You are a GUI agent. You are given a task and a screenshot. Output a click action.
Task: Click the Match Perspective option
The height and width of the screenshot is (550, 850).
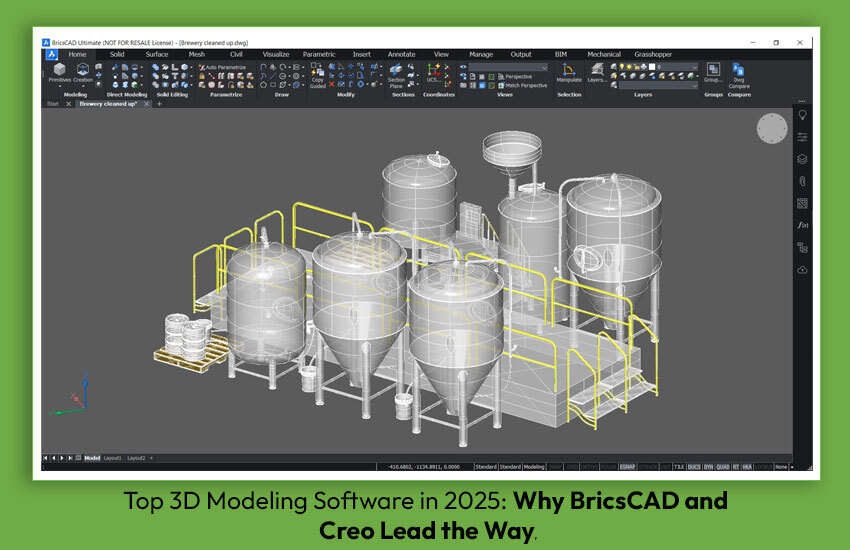[522, 85]
